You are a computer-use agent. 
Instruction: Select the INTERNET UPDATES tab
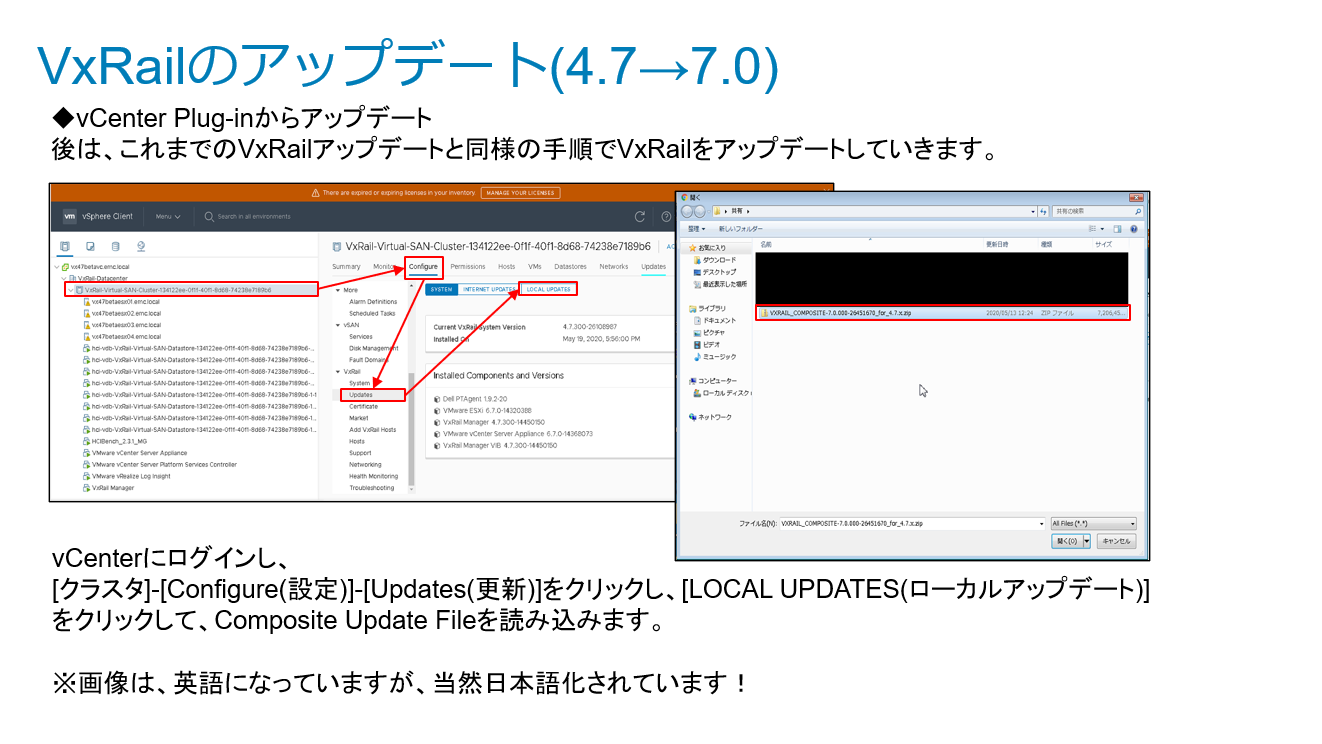pos(489,289)
